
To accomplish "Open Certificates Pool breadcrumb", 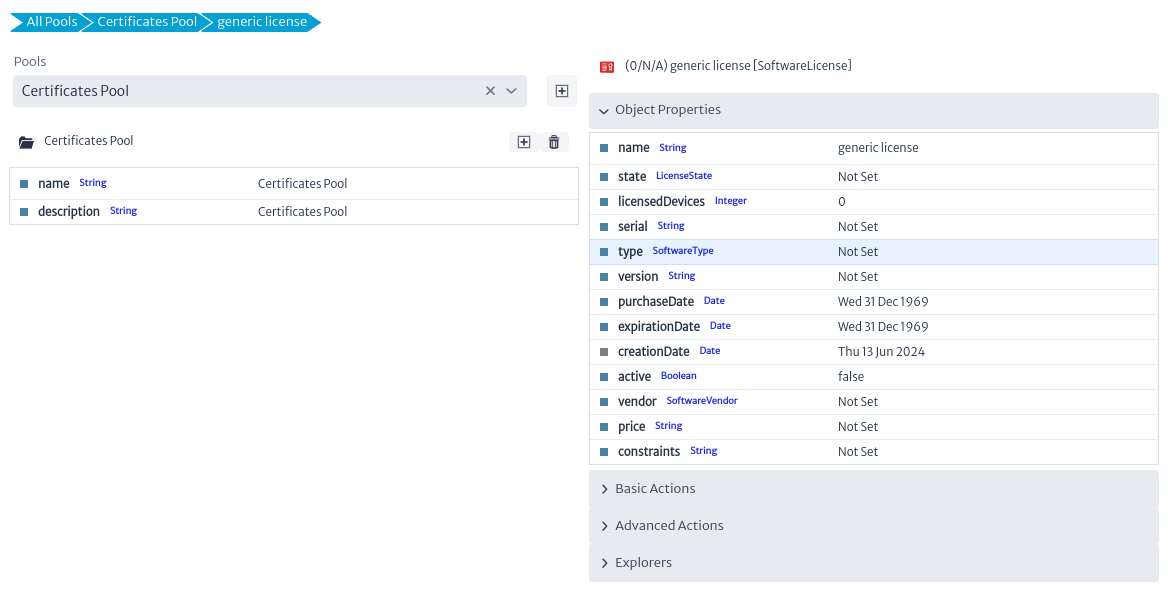I will pyautogui.click(x=147, y=22).
